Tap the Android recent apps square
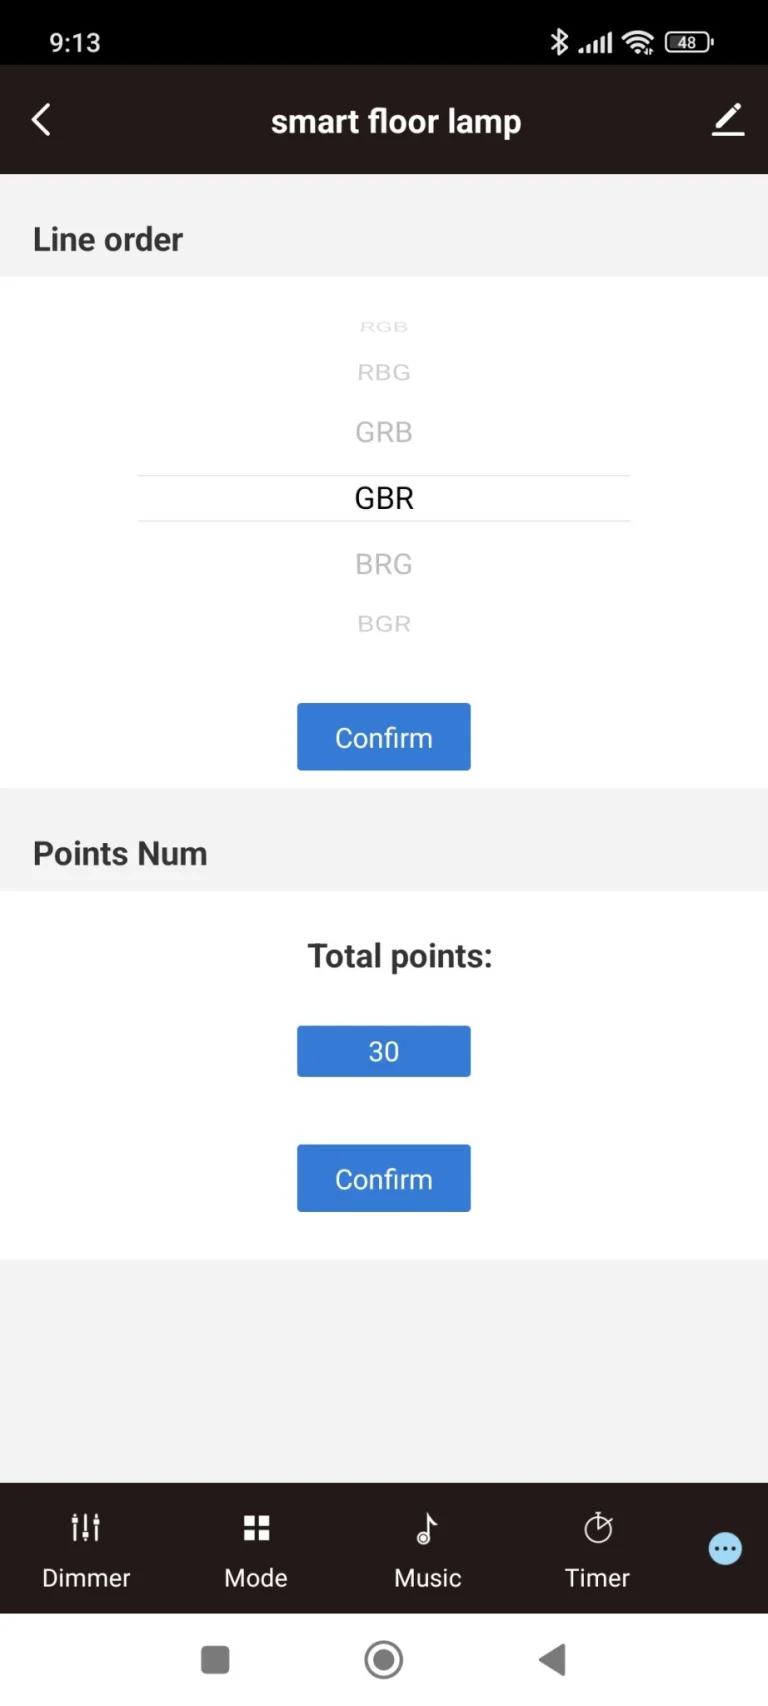The height and width of the screenshot is (1706, 768). click(215, 1660)
